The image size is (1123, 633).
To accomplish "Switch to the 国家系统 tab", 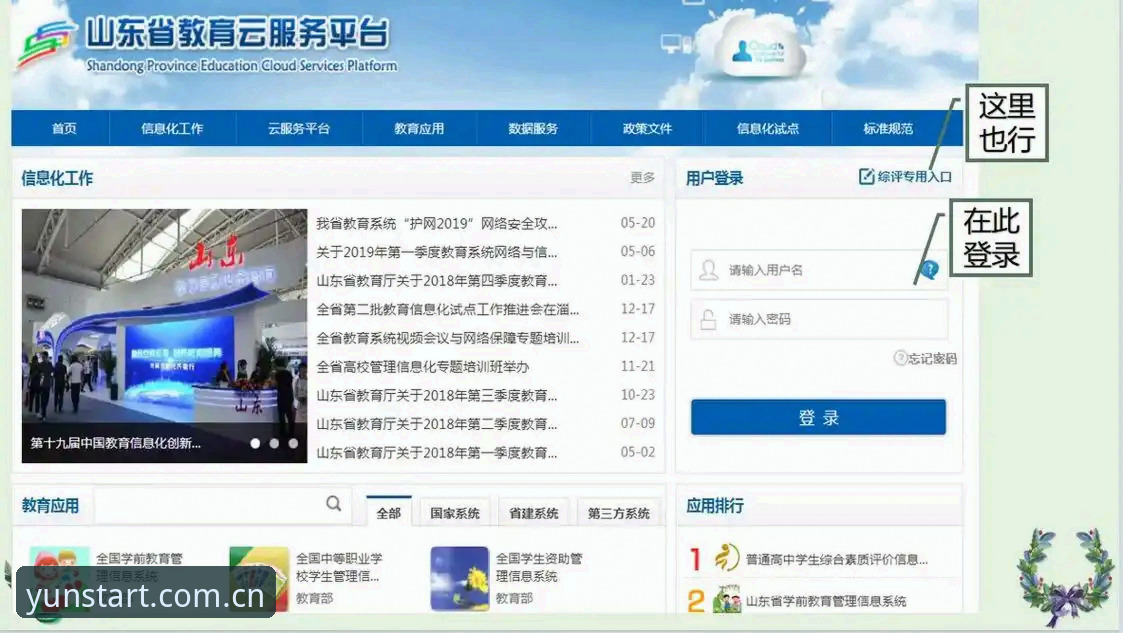I will (x=455, y=513).
